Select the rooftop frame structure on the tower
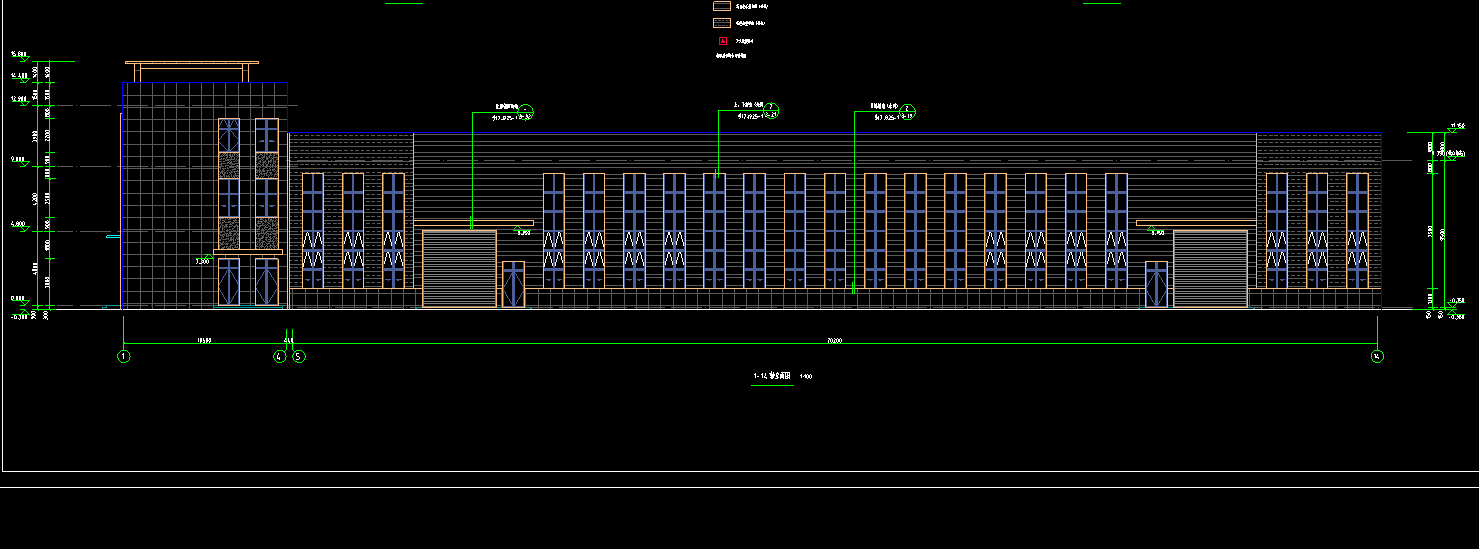Image resolution: width=1479 pixels, height=549 pixels. click(190, 71)
